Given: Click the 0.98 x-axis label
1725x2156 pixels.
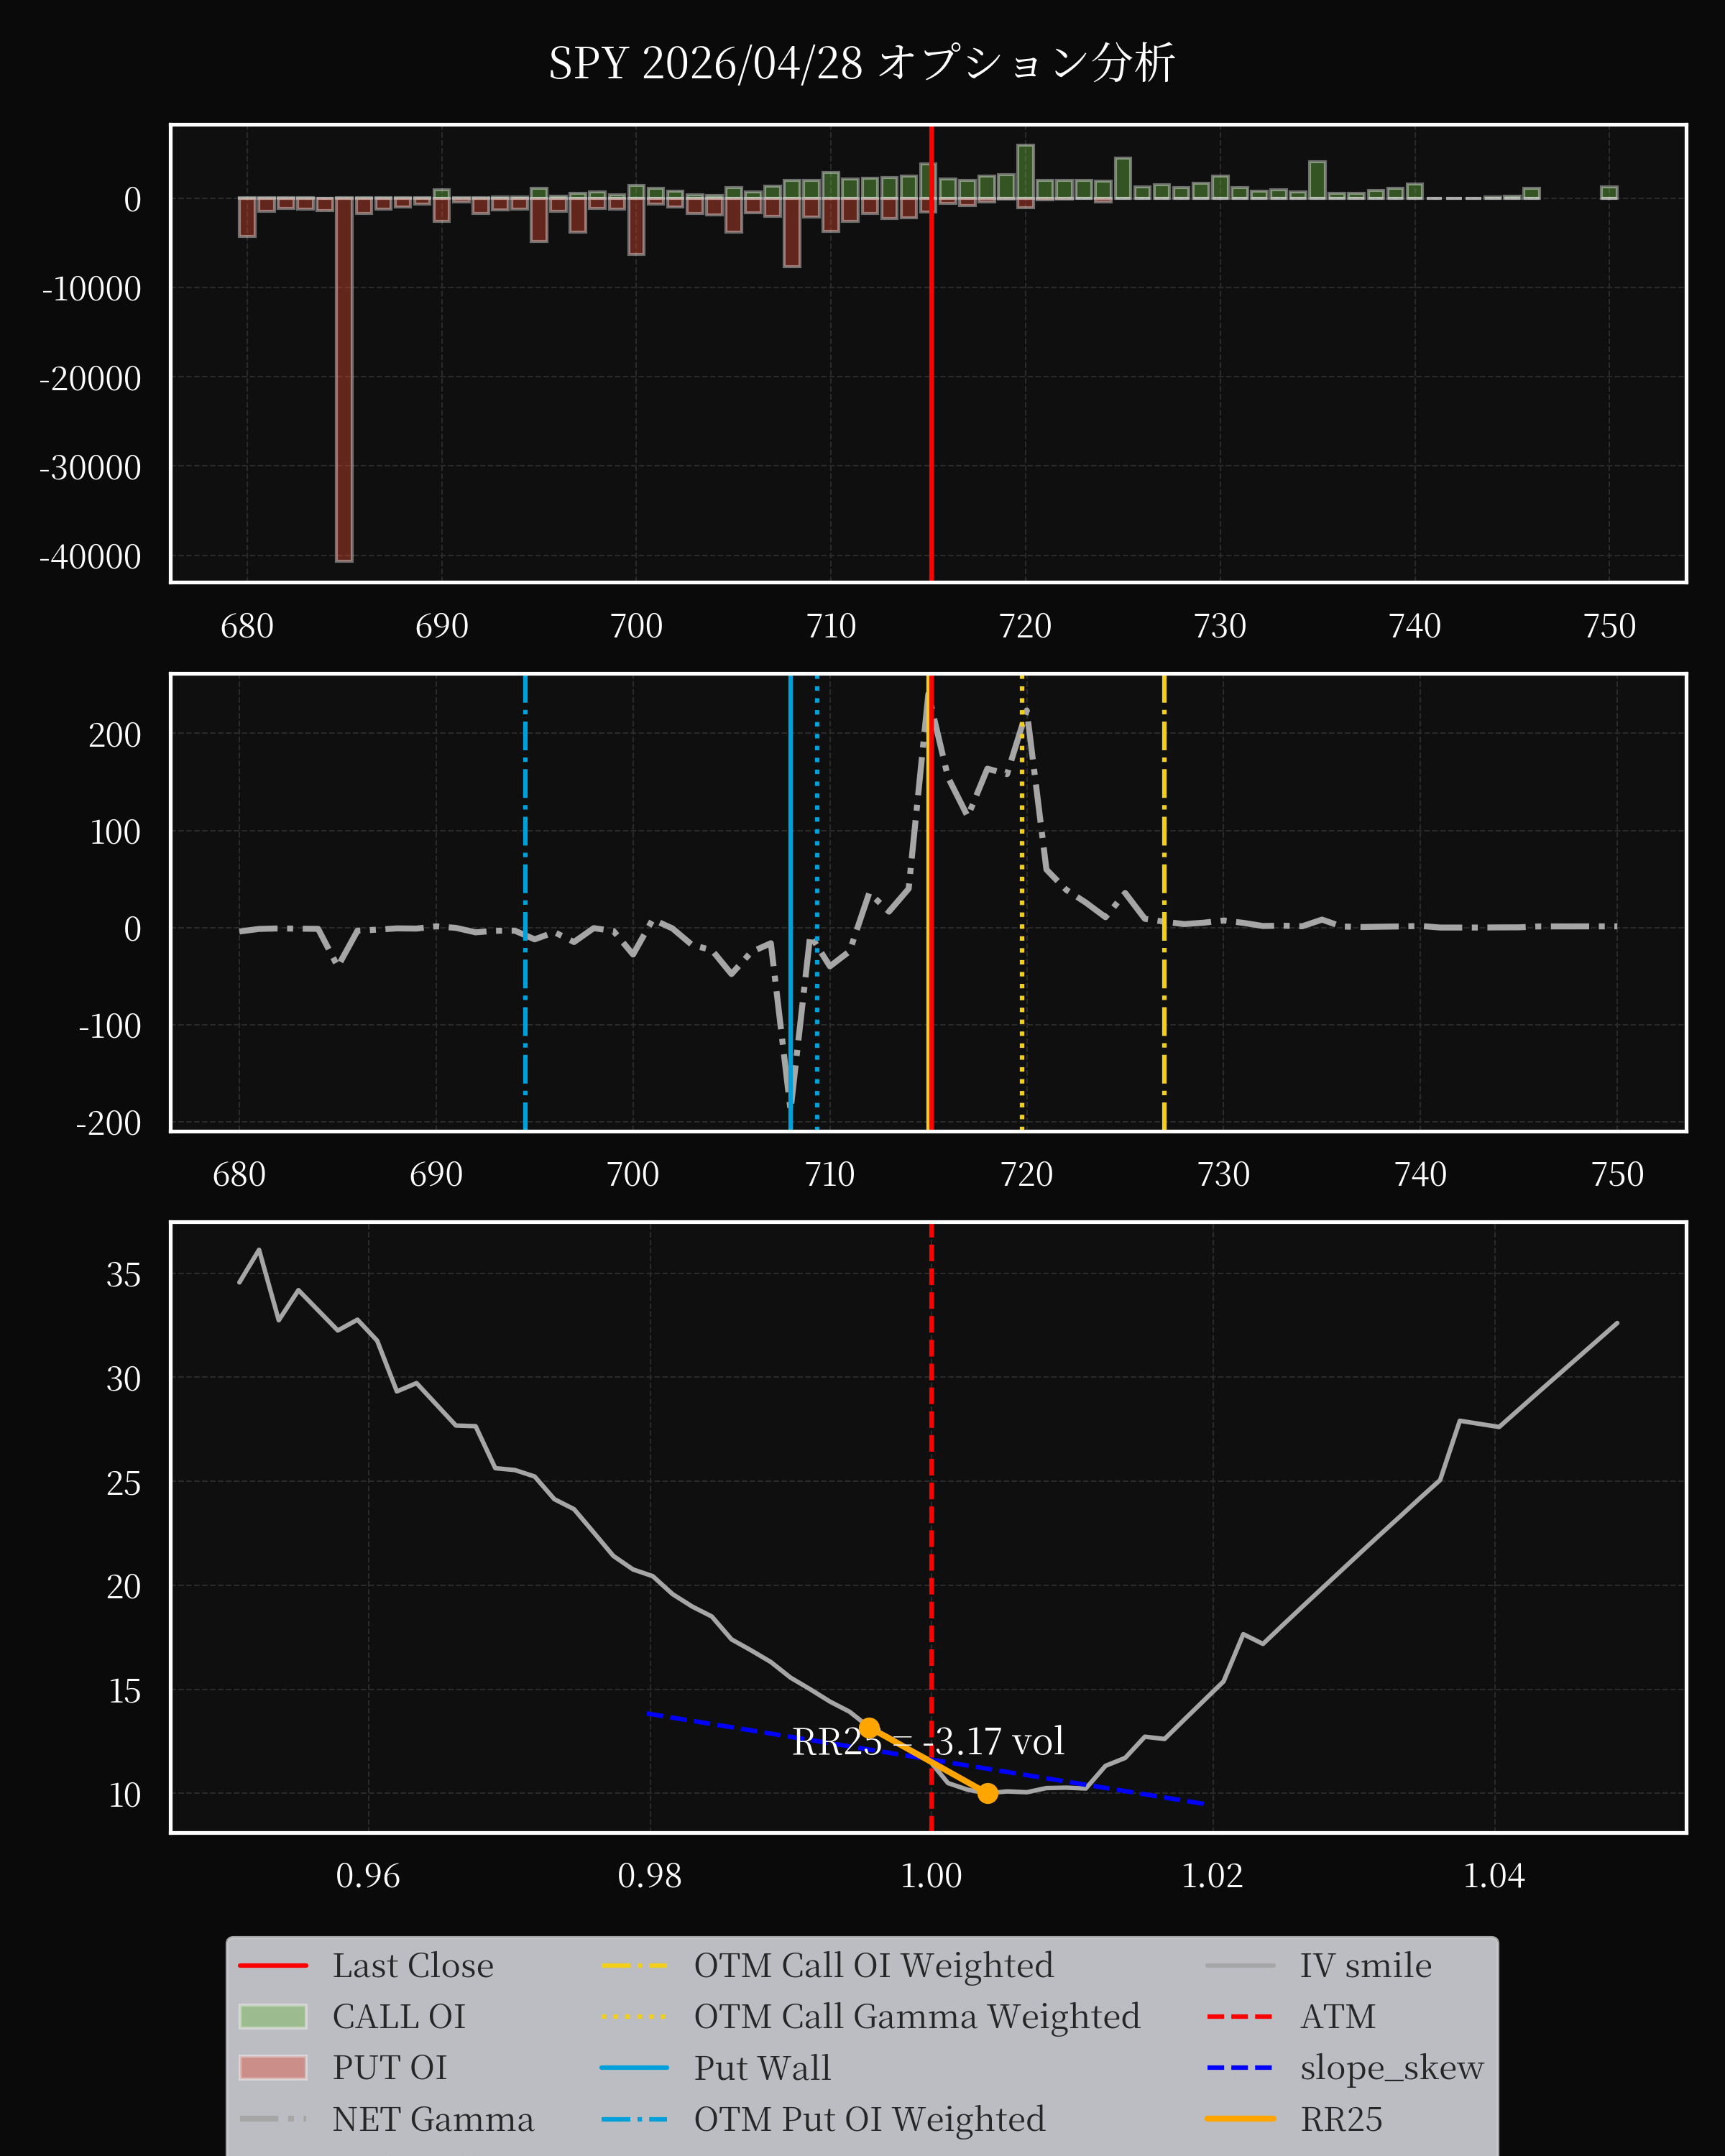Looking at the screenshot, I should point(650,1875).
